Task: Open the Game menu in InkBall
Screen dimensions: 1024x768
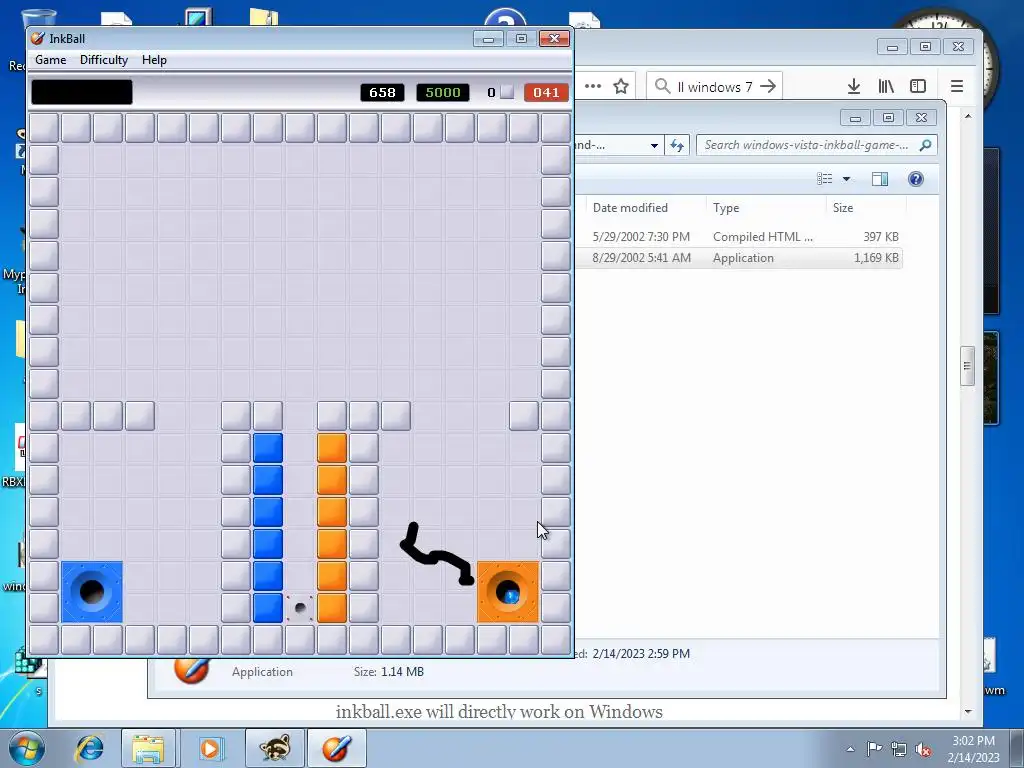Action: click(x=50, y=59)
